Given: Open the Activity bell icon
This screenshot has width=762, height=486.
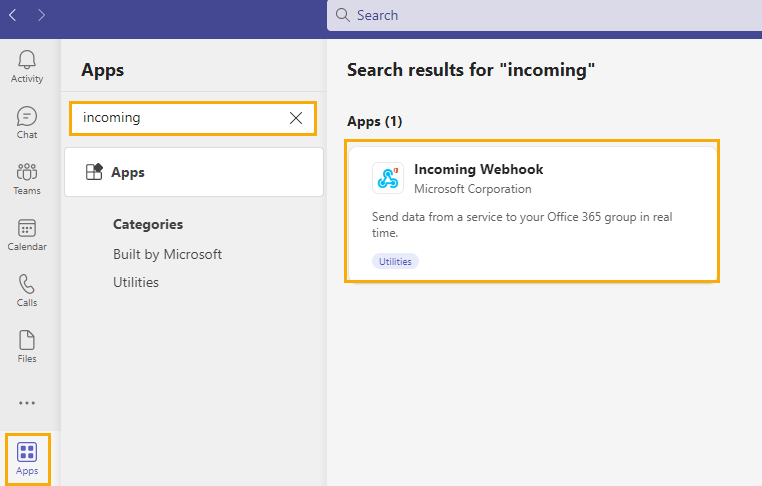Looking at the screenshot, I should [x=27, y=59].
